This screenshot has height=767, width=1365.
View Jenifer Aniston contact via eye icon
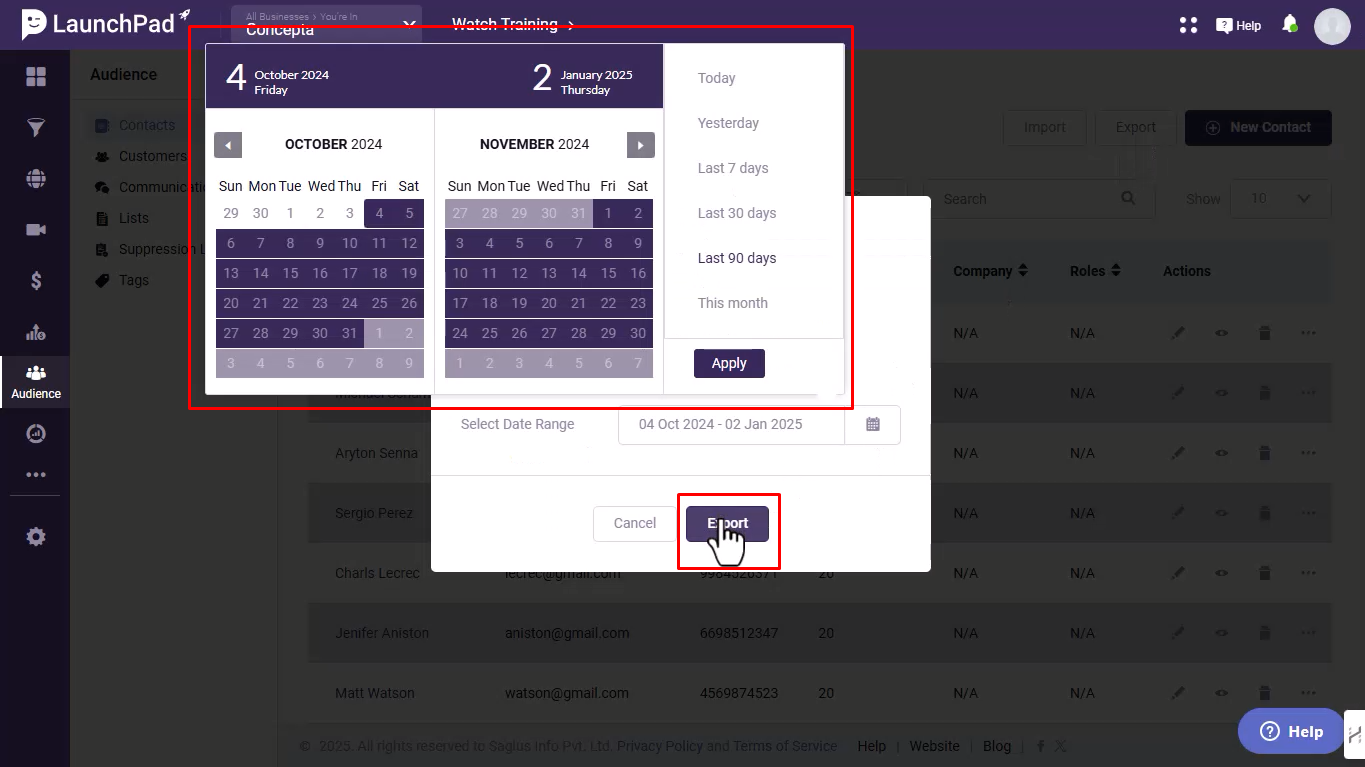tap(1222, 633)
